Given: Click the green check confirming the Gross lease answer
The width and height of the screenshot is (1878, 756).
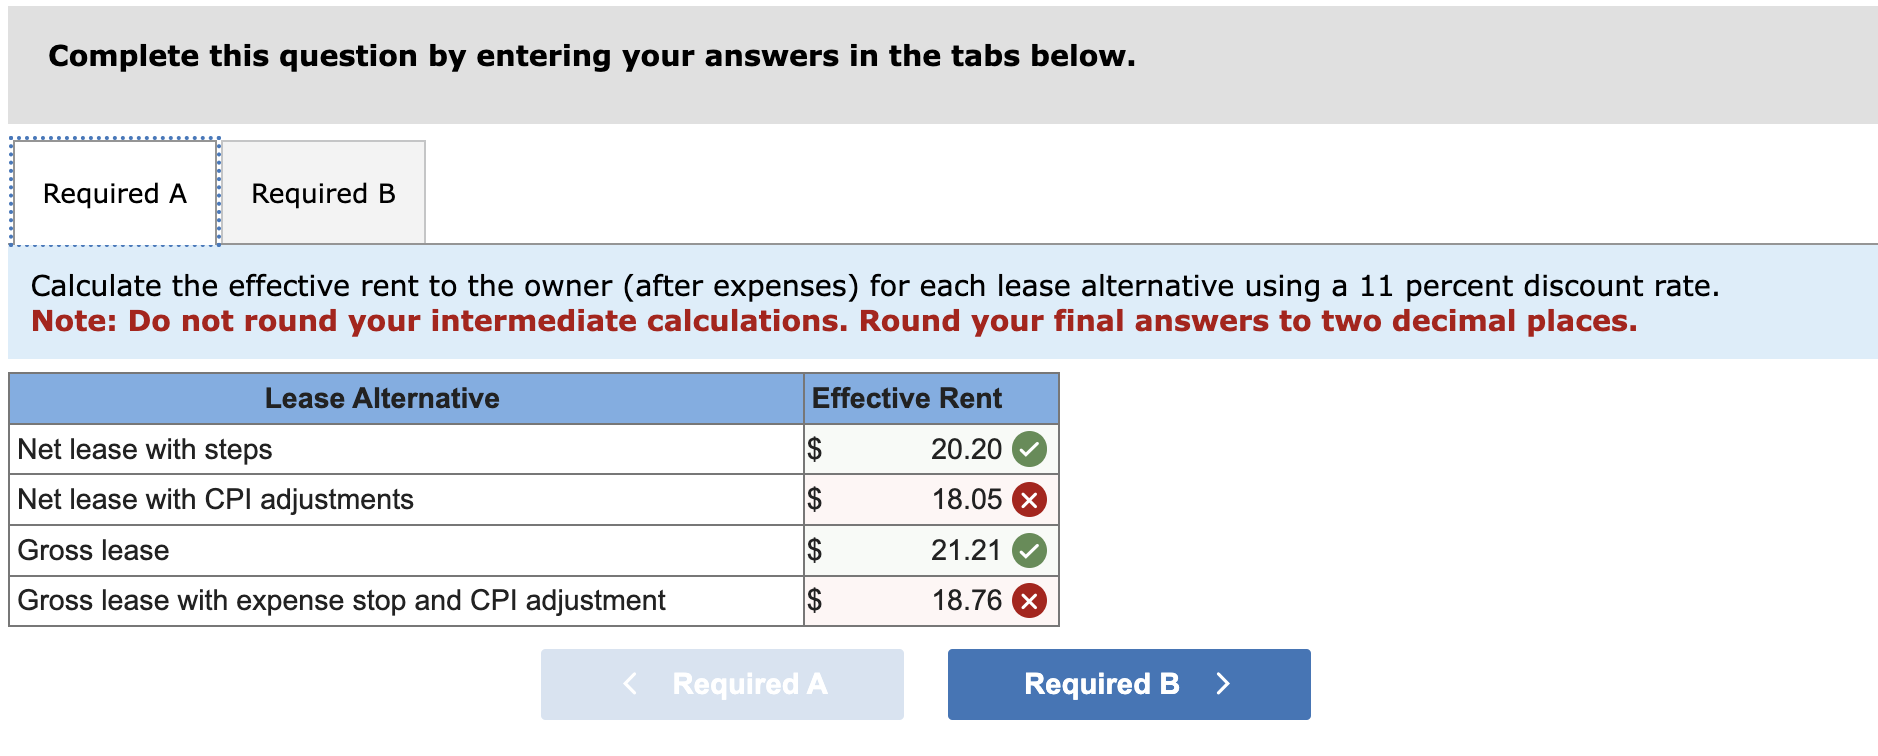Looking at the screenshot, I should point(1030,550).
